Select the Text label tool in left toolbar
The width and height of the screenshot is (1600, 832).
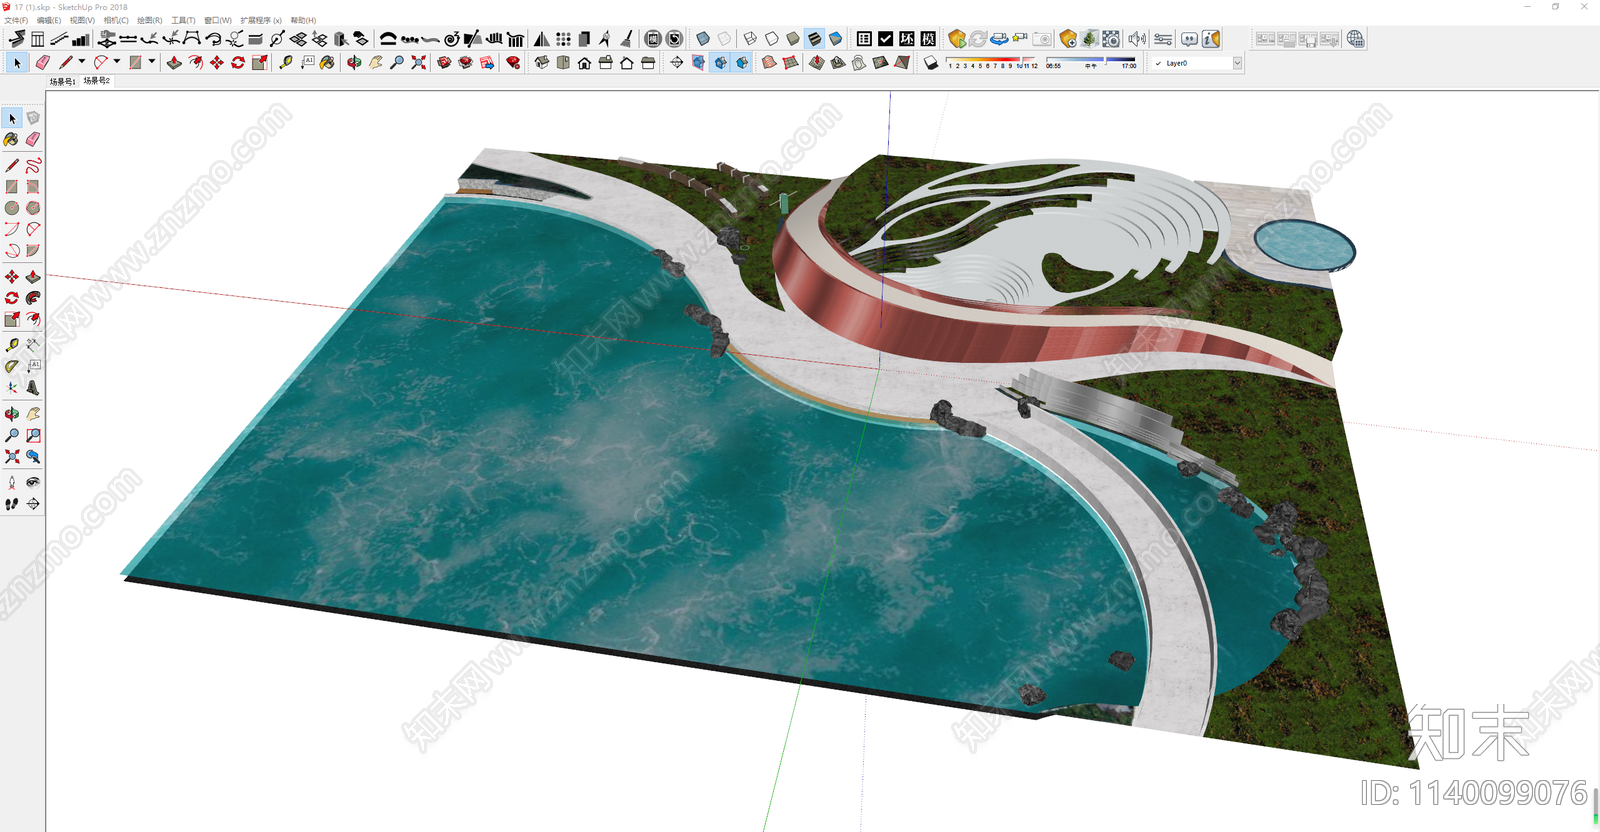coord(33,366)
